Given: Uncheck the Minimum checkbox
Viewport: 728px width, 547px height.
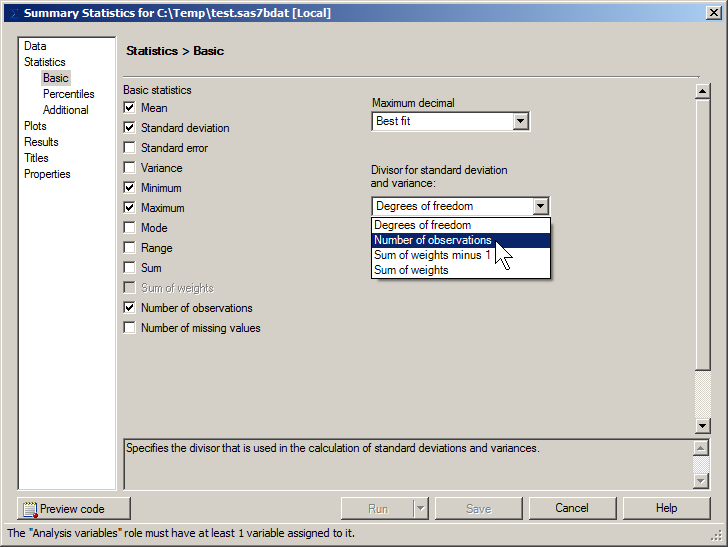Looking at the screenshot, I should [130, 188].
